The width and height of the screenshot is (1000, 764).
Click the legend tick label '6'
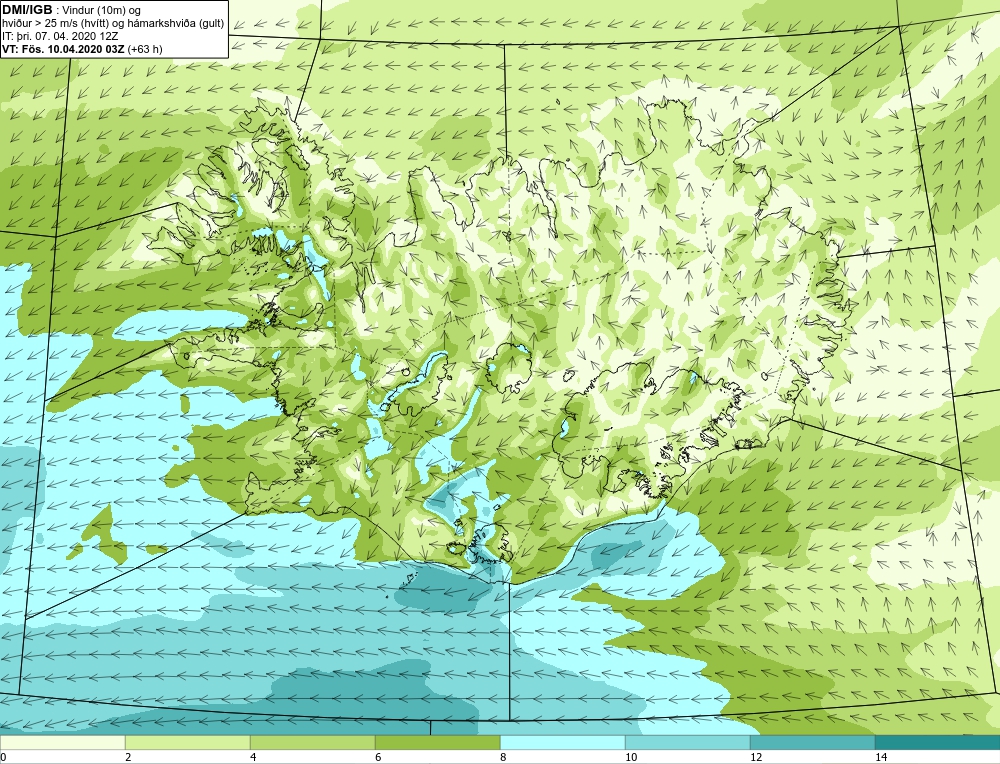point(378,757)
